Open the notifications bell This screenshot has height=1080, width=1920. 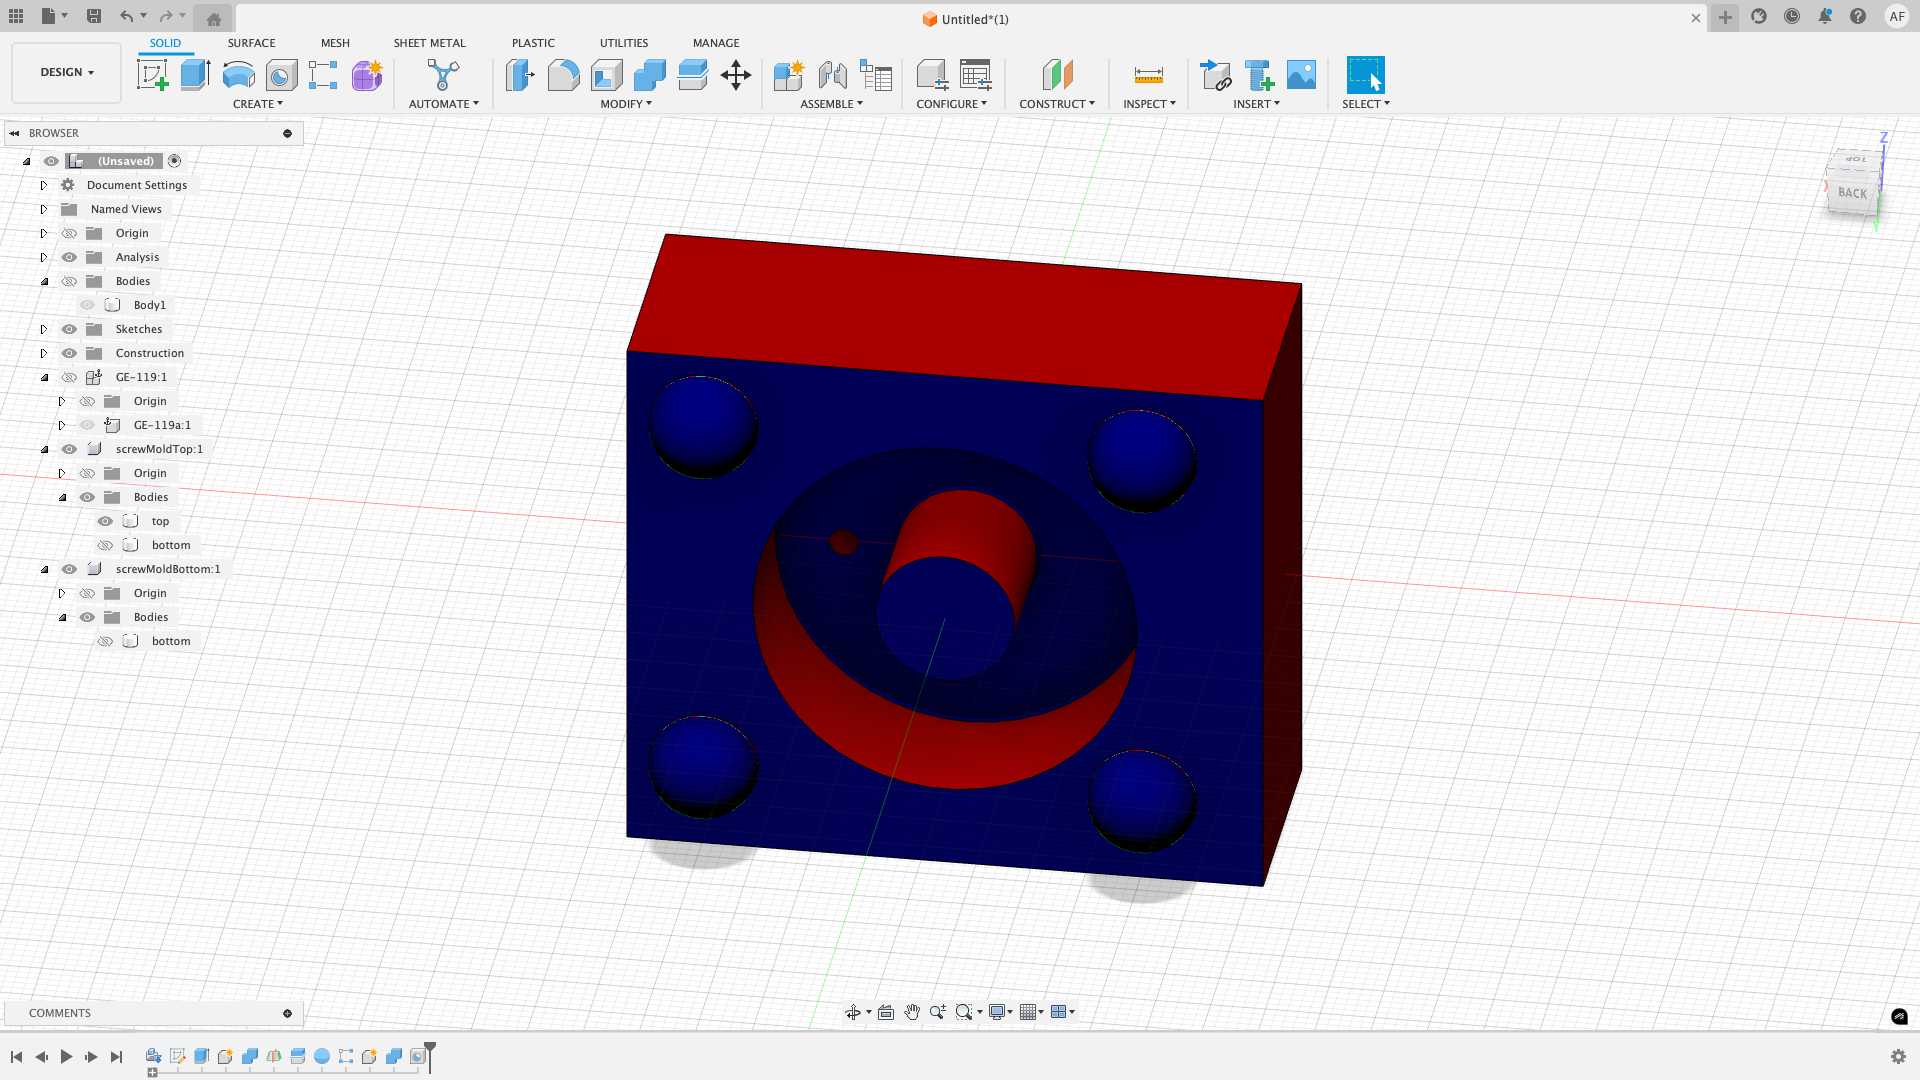tap(1825, 16)
